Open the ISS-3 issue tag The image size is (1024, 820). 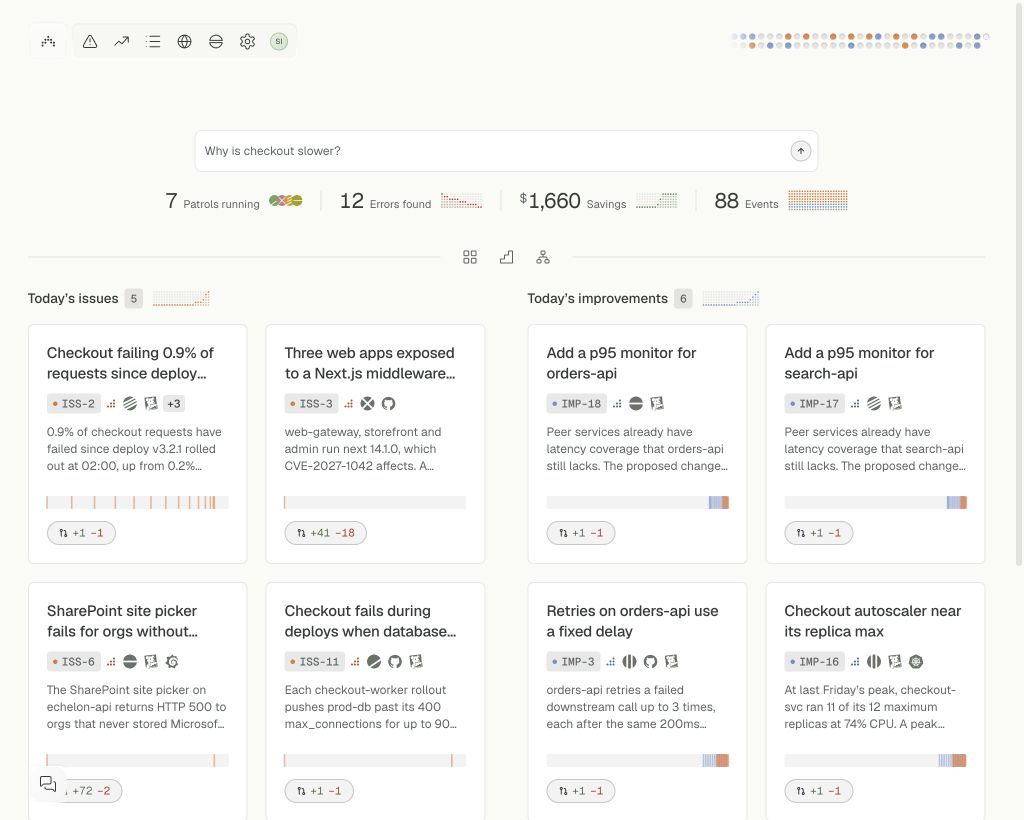[312, 403]
